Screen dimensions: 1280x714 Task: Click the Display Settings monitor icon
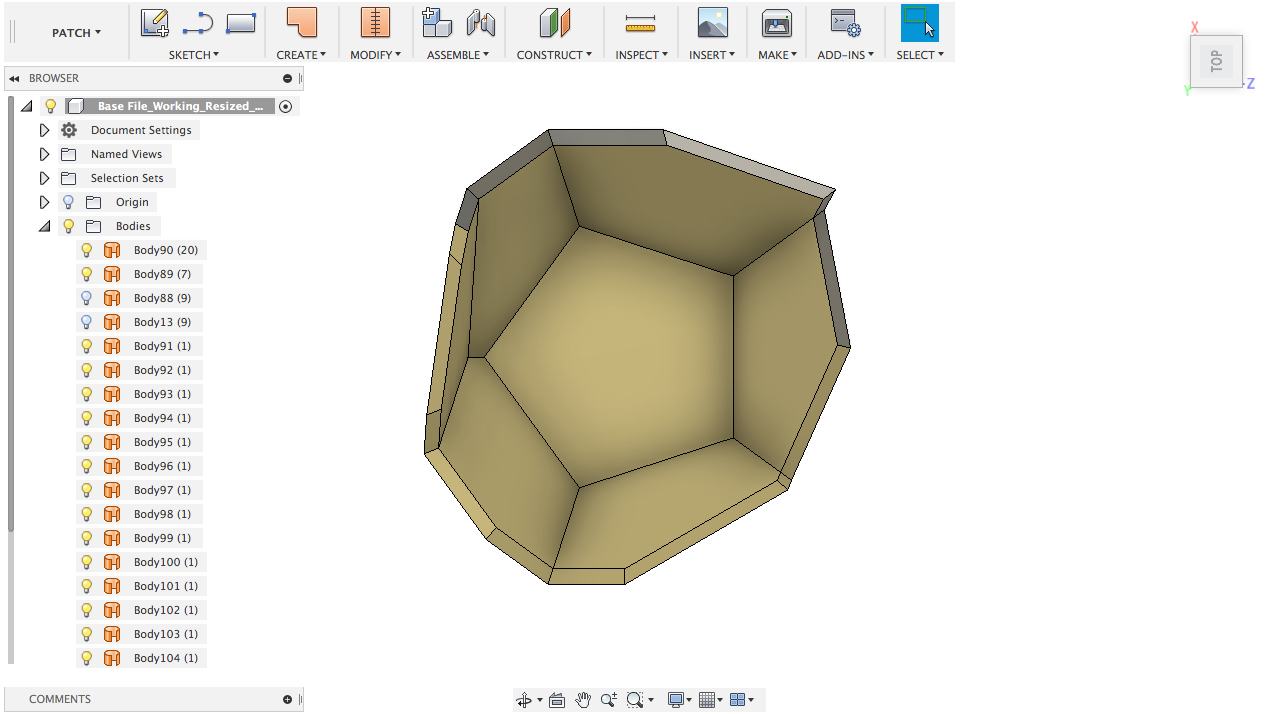tap(676, 700)
